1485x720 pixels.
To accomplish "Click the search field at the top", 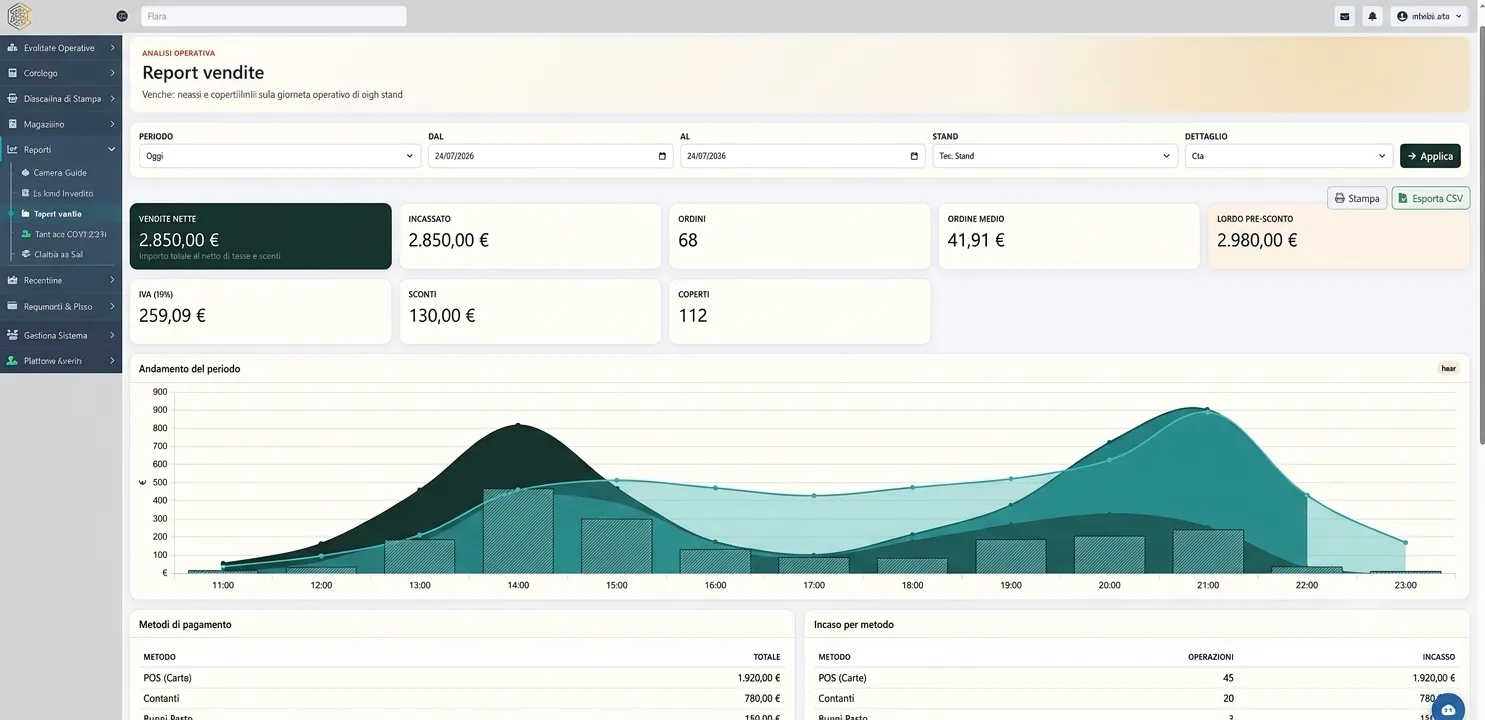I will pyautogui.click(x=274, y=16).
